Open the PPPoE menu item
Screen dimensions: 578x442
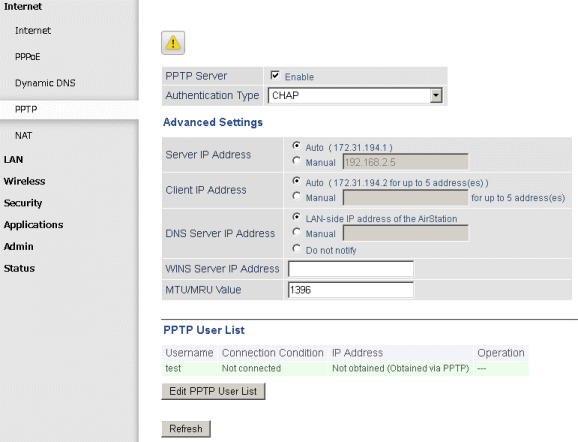point(28,57)
